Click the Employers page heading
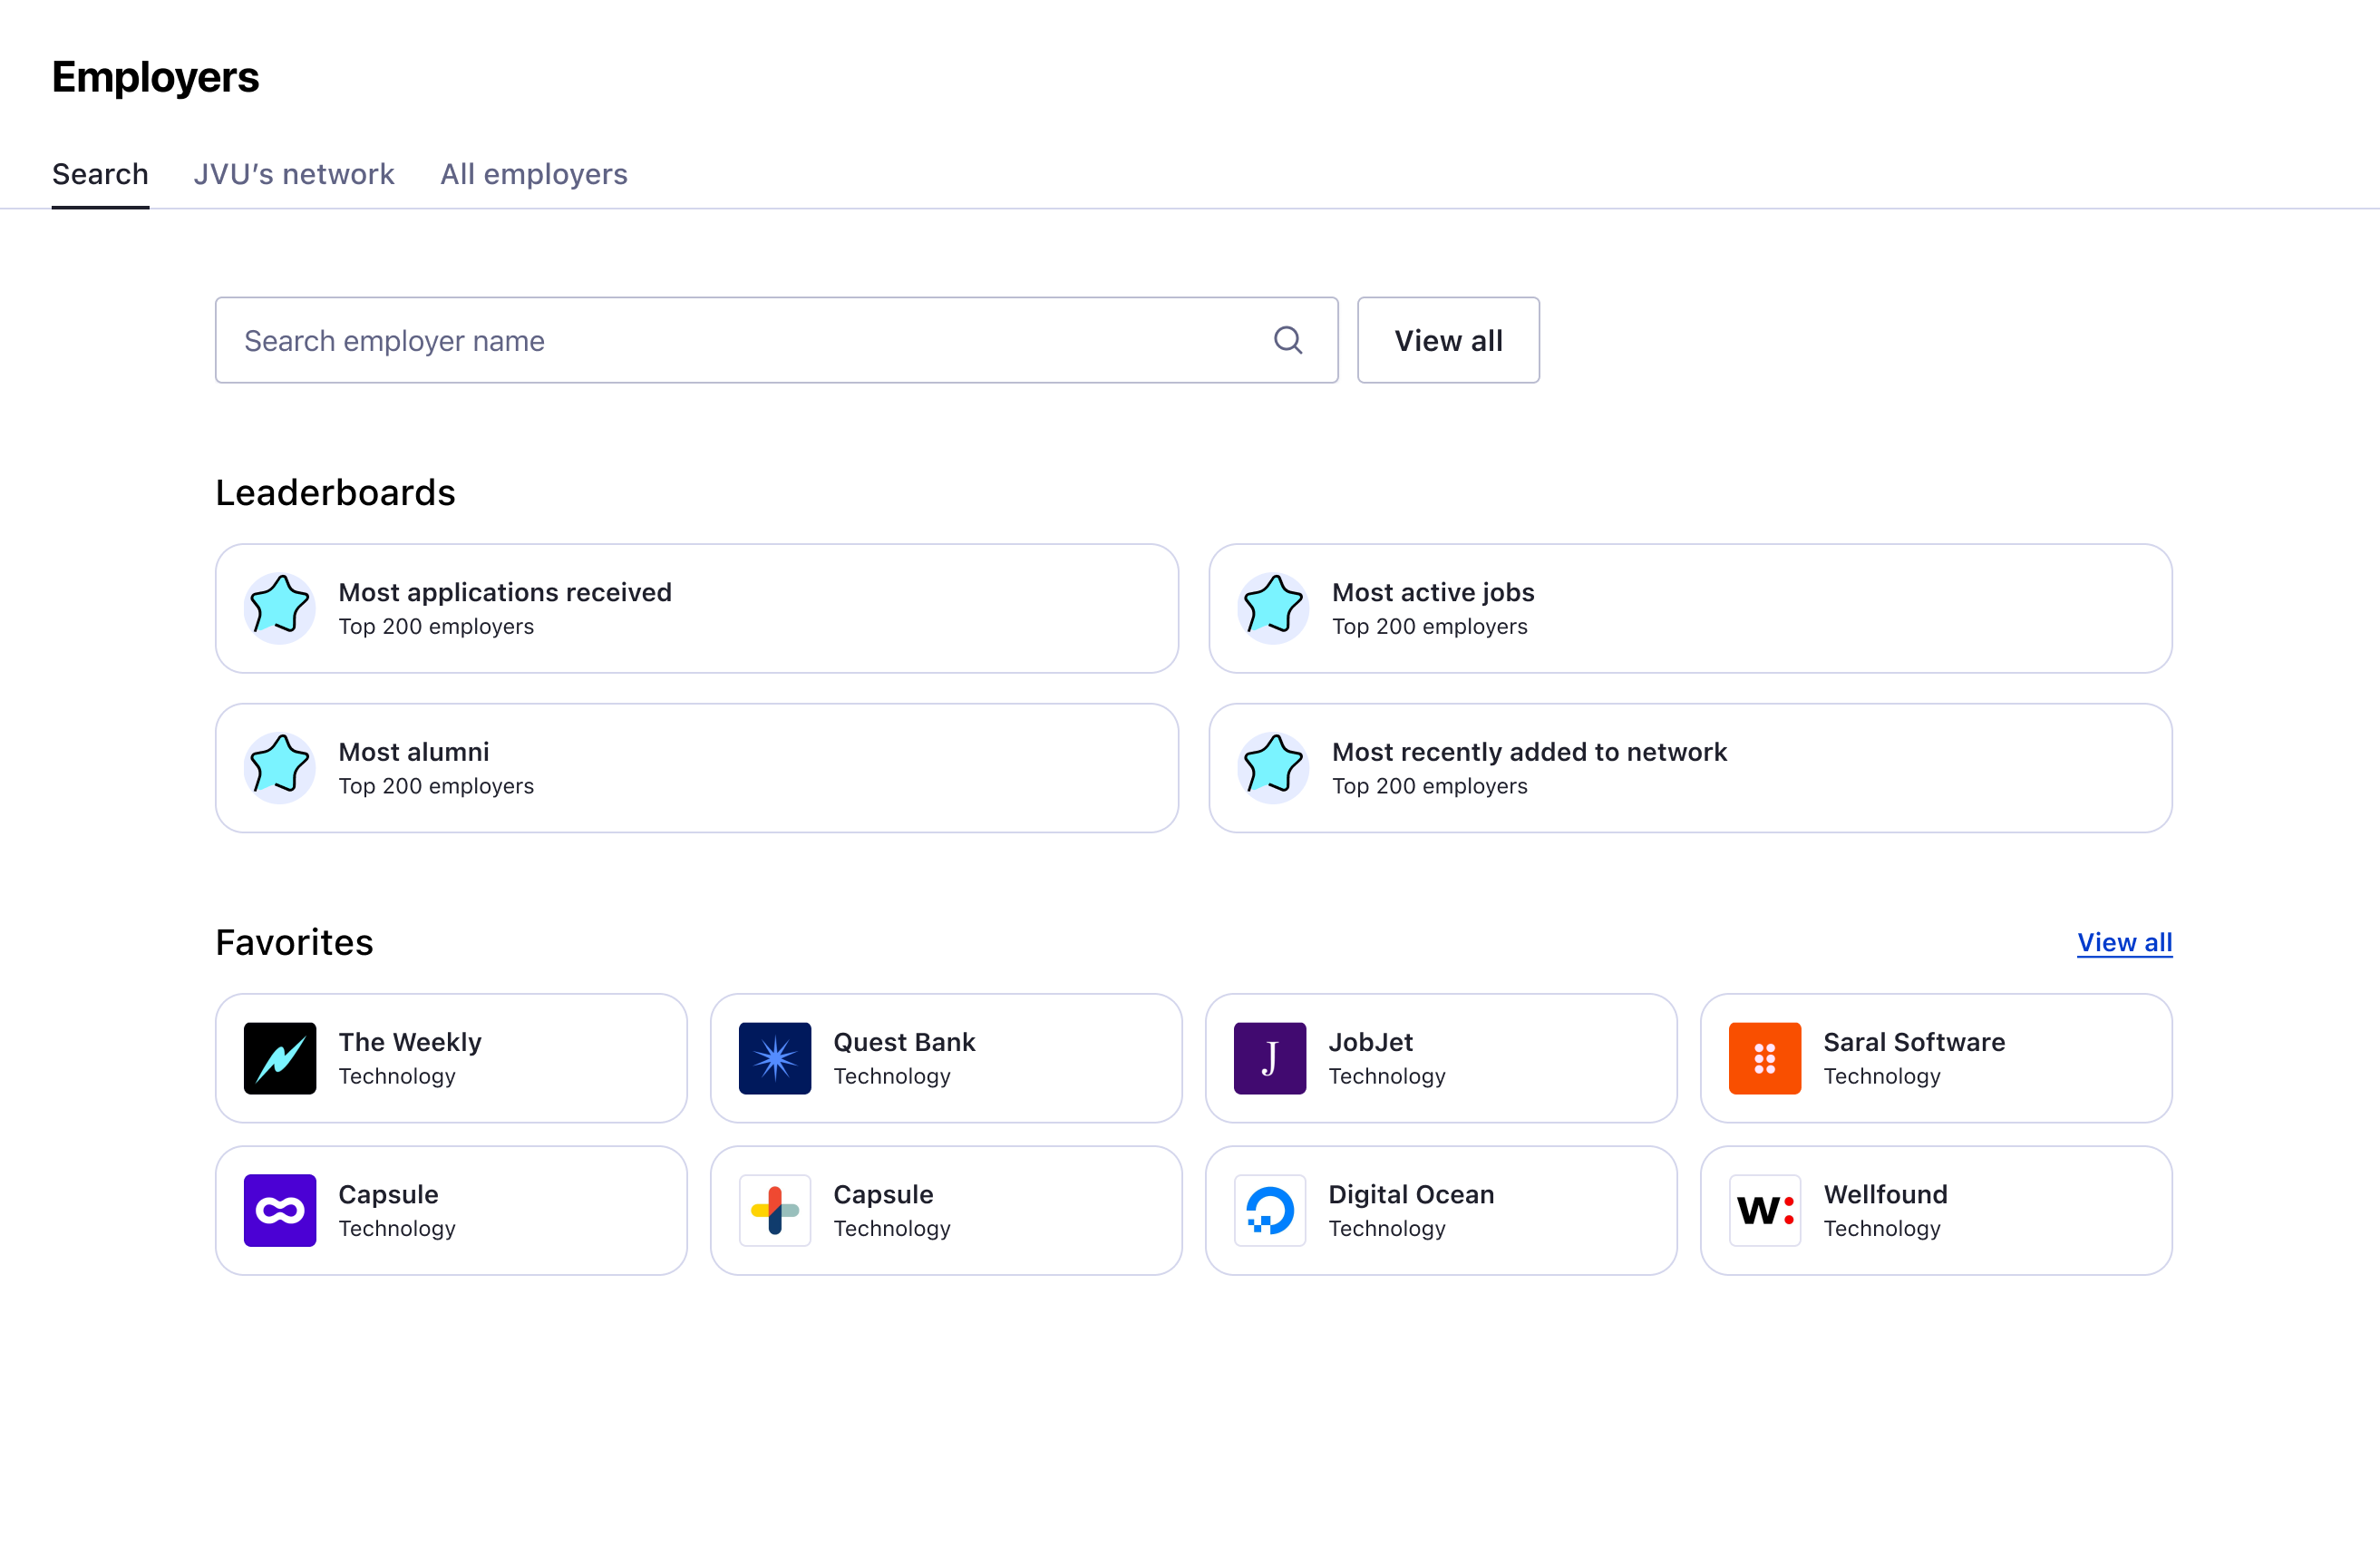Image resolution: width=2380 pixels, height=1547 pixels. click(x=155, y=77)
